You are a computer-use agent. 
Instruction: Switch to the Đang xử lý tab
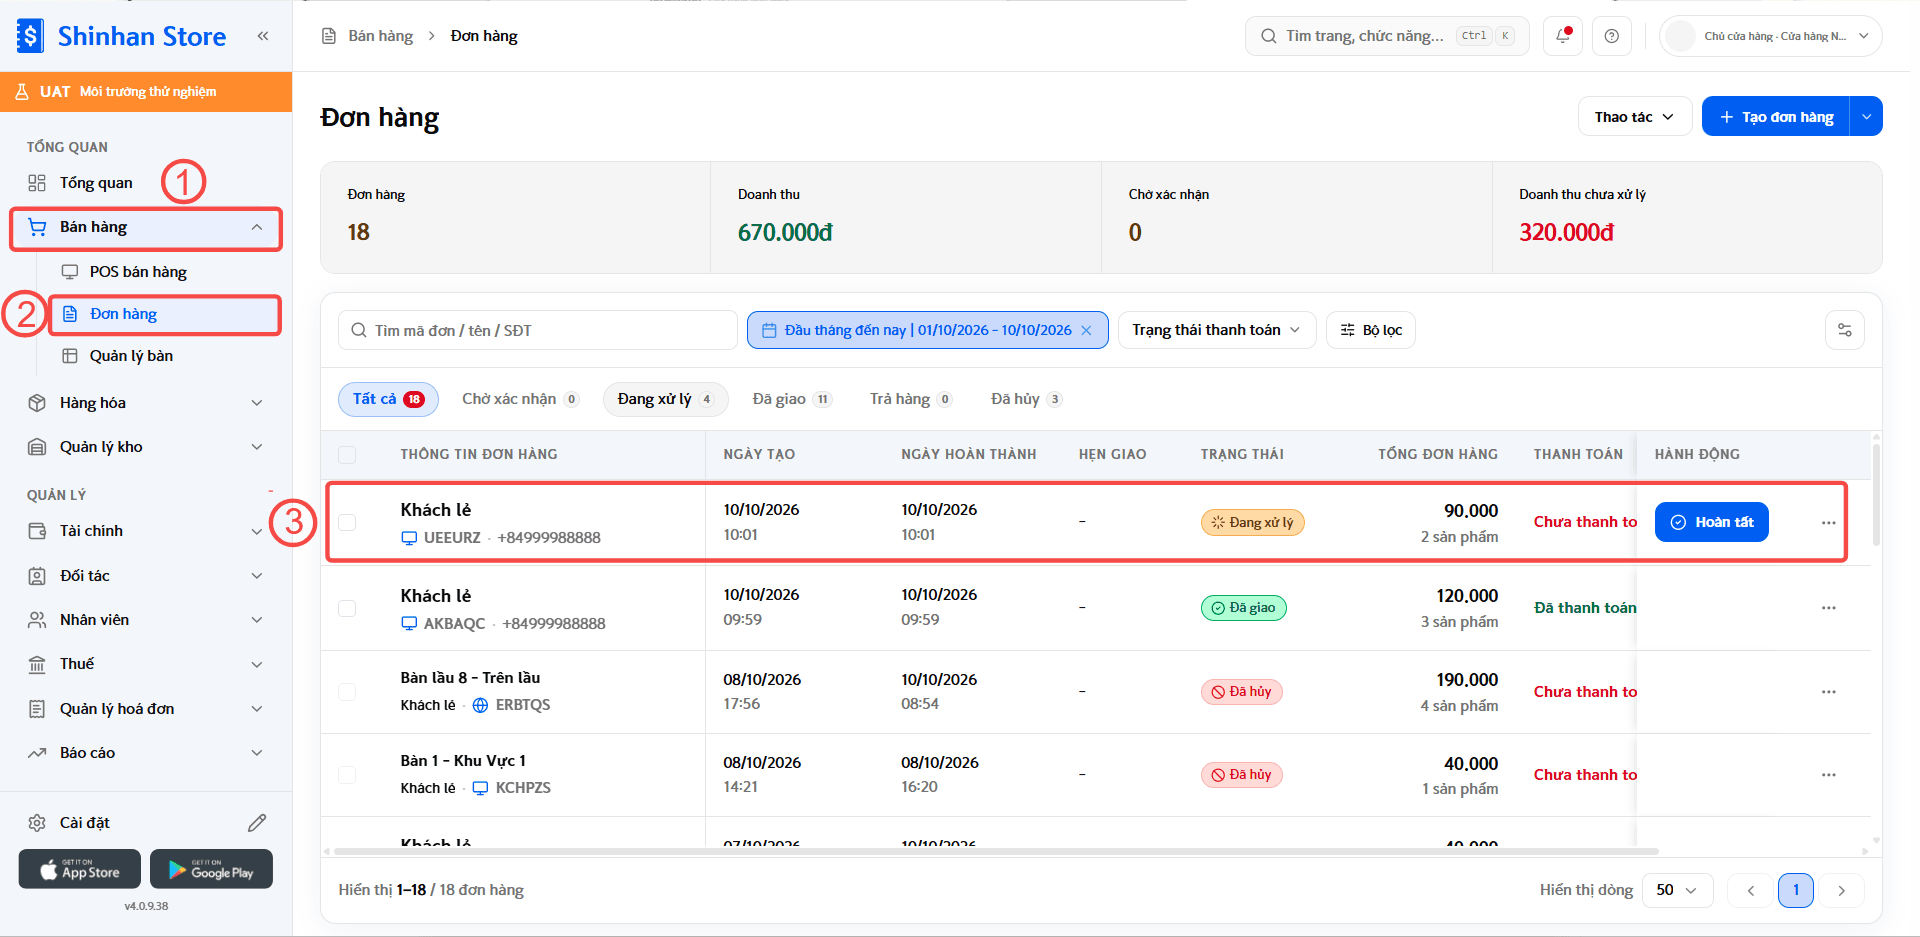tap(665, 399)
